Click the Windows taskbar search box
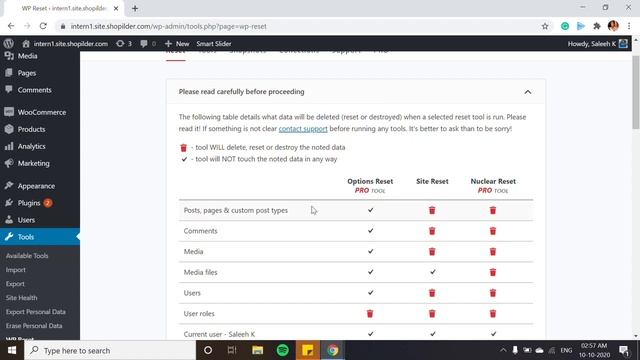The height and width of the screenshot is (360, 640). [110, 350]
